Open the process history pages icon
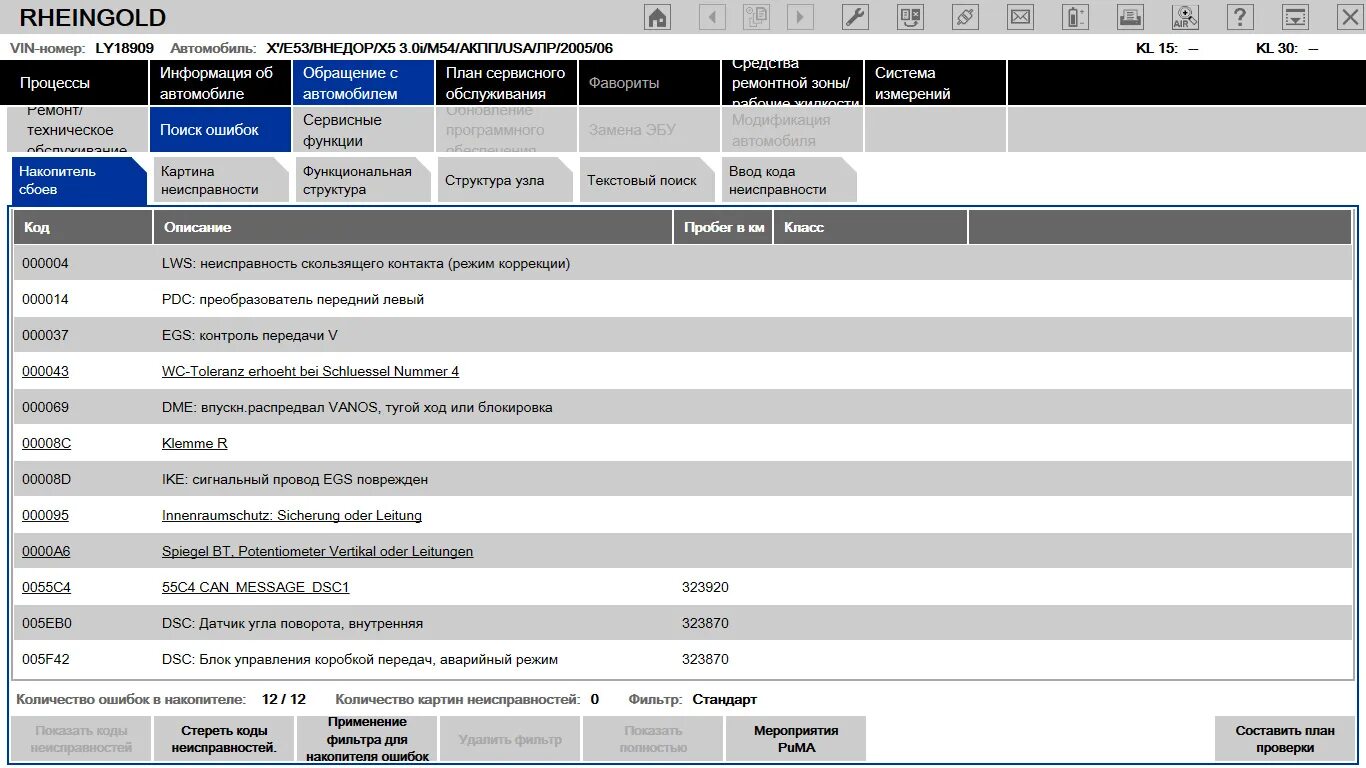This screenshot has height=768, width=1366. point(756,17)
